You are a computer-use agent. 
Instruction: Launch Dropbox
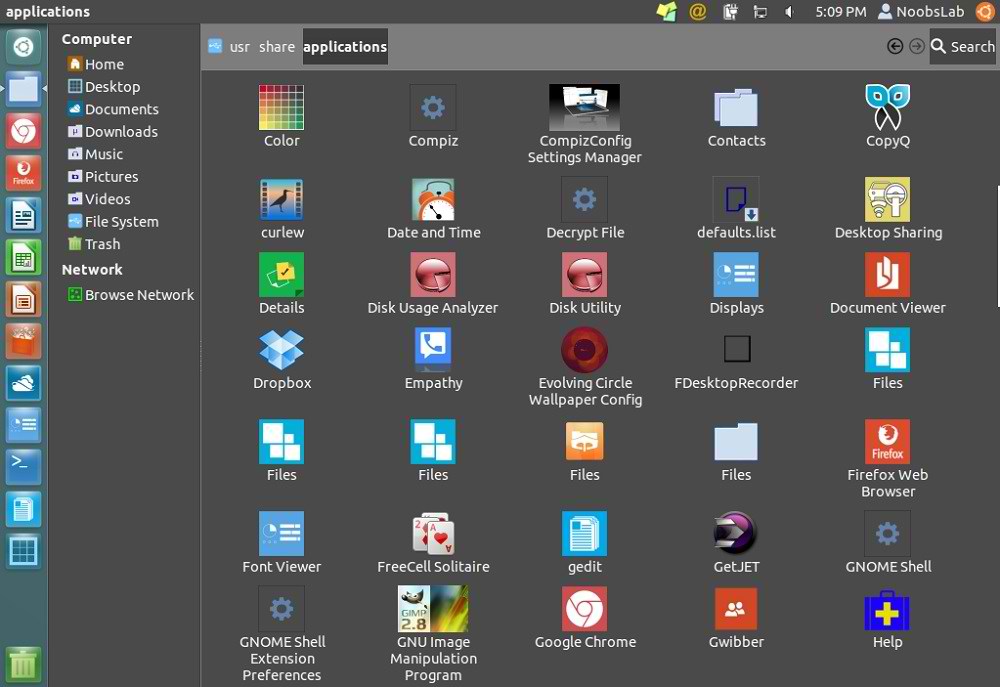pyautogui.click(x=281, y=350)
